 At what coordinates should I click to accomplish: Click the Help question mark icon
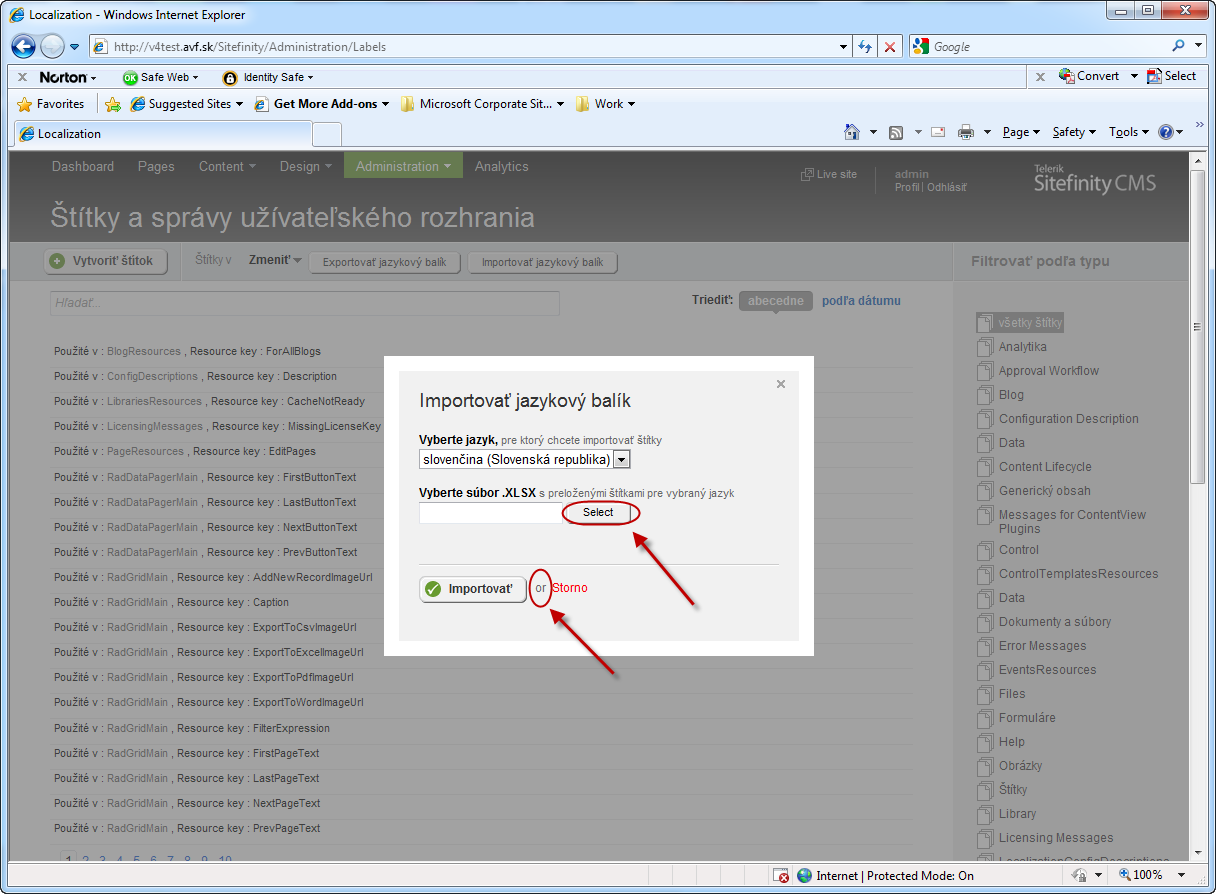[1165, 132]
